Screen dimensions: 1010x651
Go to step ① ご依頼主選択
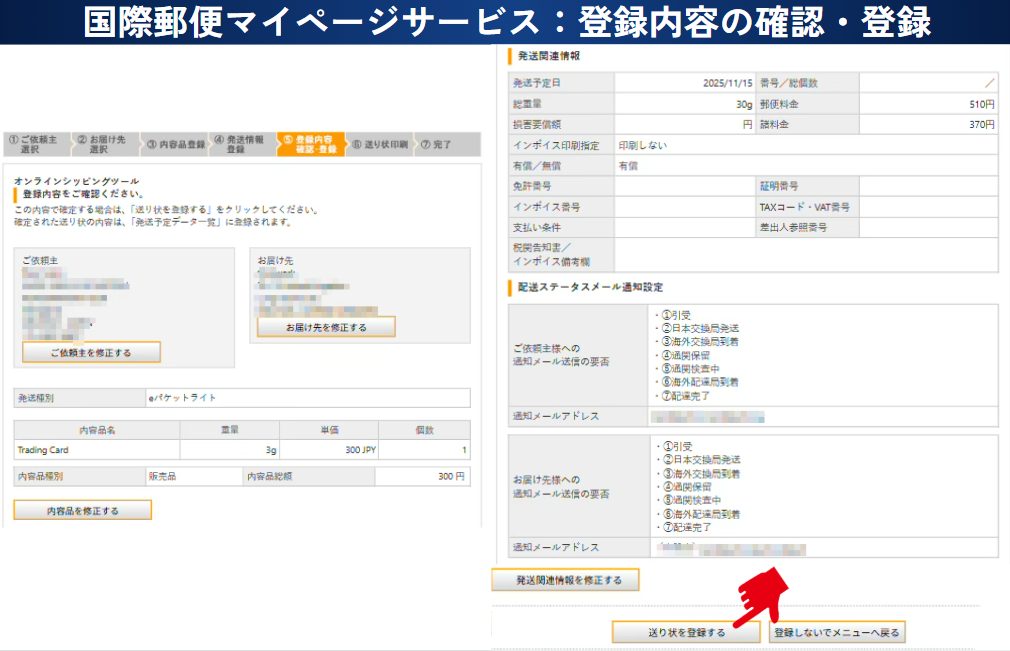click(x=35, y=144)
